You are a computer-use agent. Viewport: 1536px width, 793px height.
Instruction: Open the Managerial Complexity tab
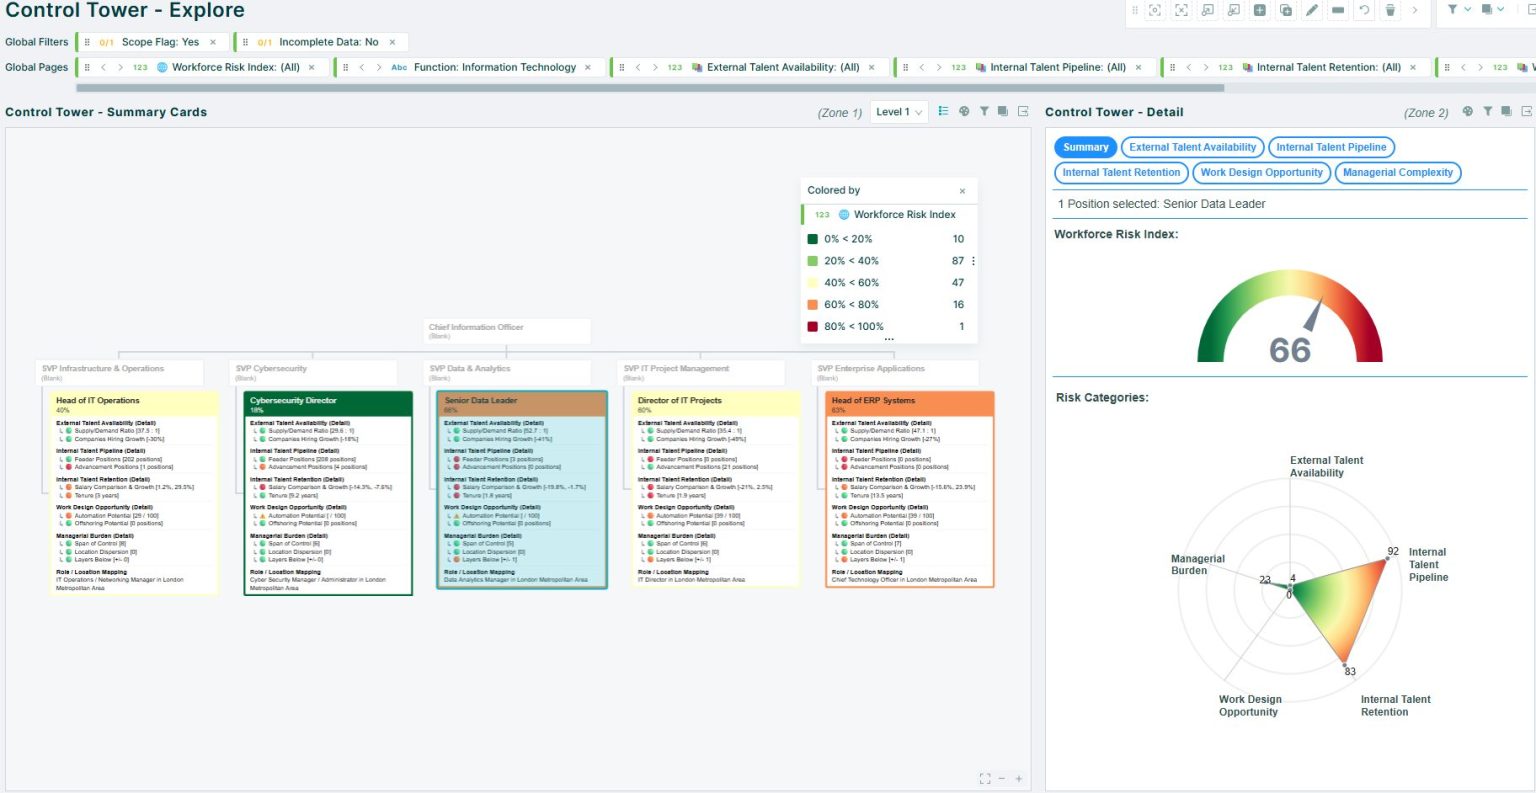pyautogui.click(x=1398, y=172)
